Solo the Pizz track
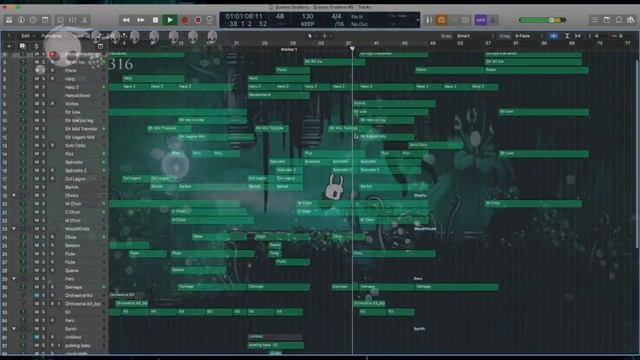This screenshot has height=360, width=640. pos(43,153)
